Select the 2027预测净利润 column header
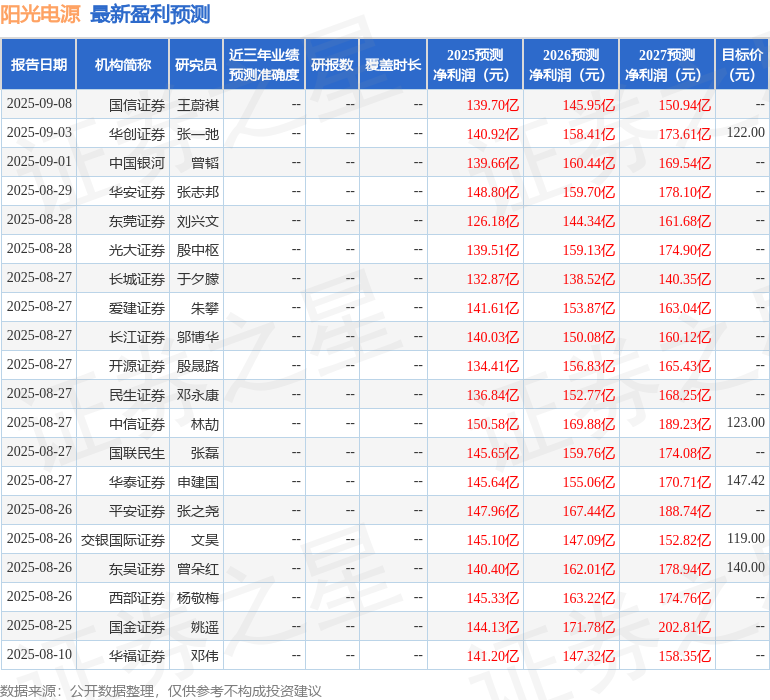The image size is (770, 700). tap(667, 64)
